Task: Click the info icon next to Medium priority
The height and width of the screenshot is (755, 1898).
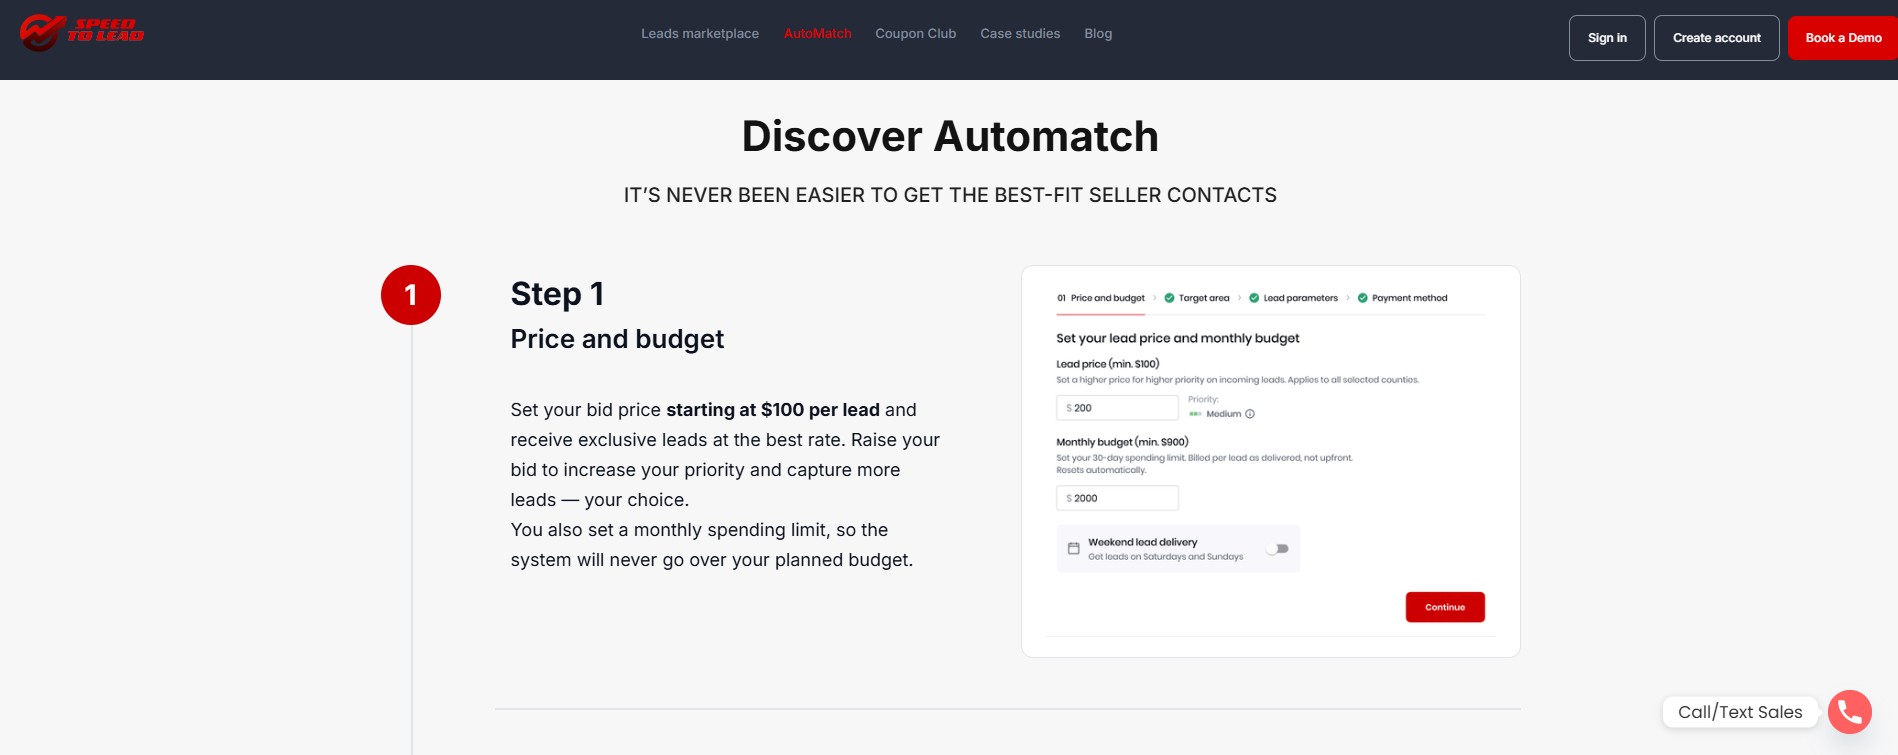Action: tap(1250, 414)
